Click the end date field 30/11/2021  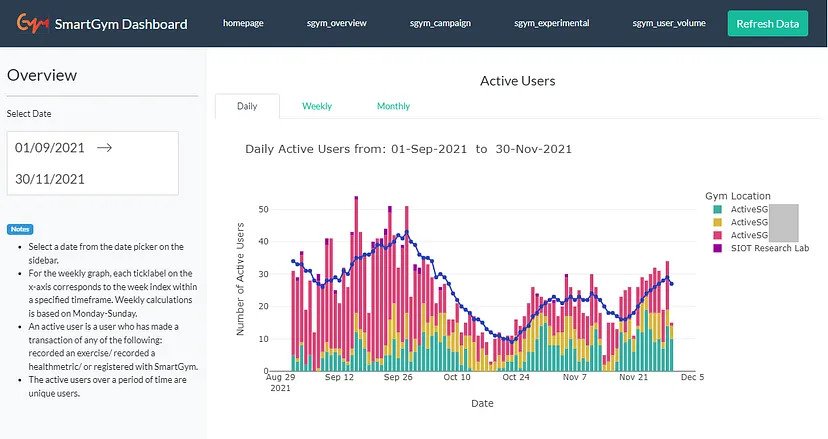(50, 179)
